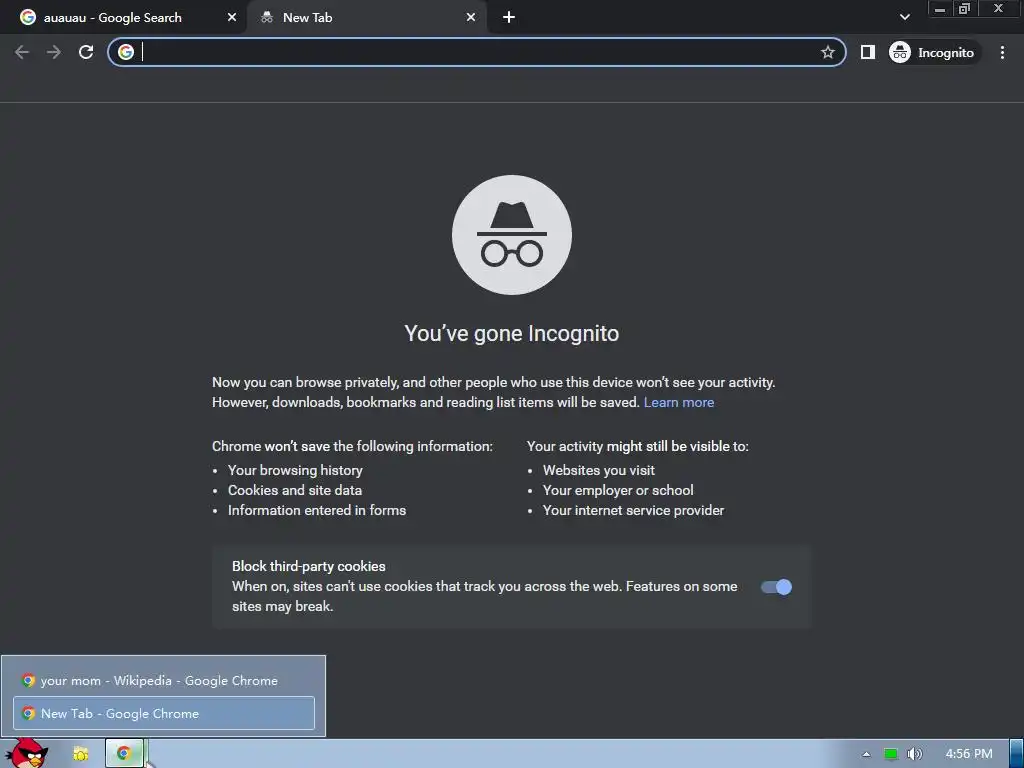Click Information entered in forms bullet

317,511
